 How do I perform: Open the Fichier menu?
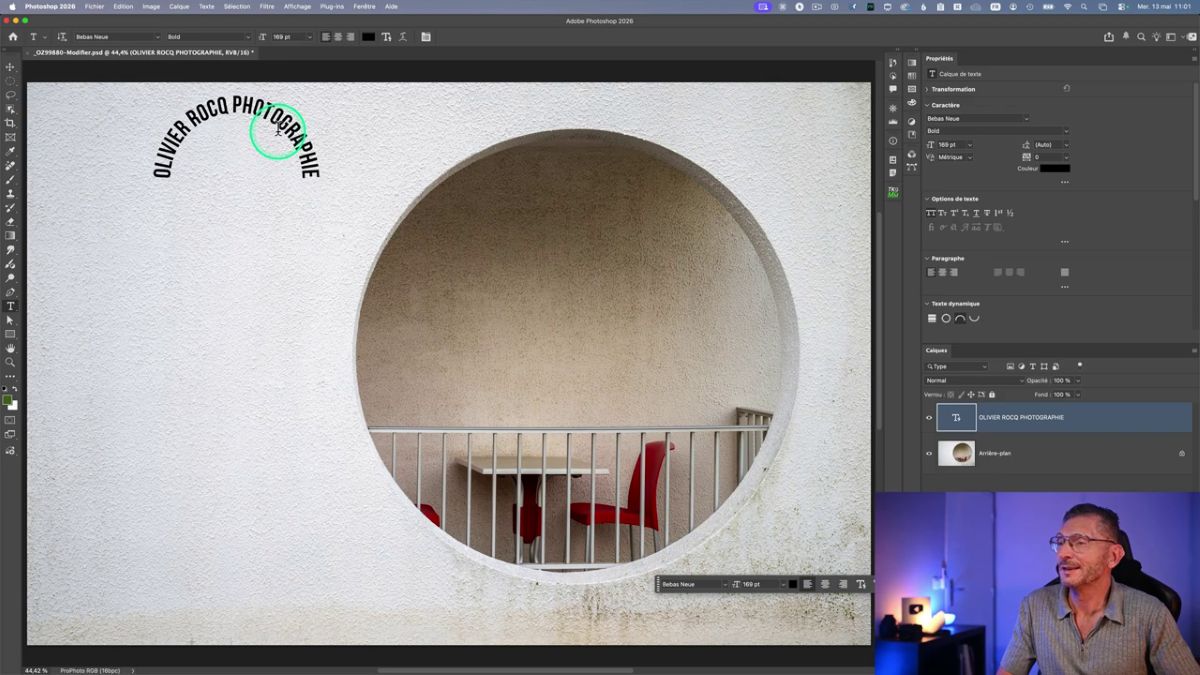pos(94,6)
